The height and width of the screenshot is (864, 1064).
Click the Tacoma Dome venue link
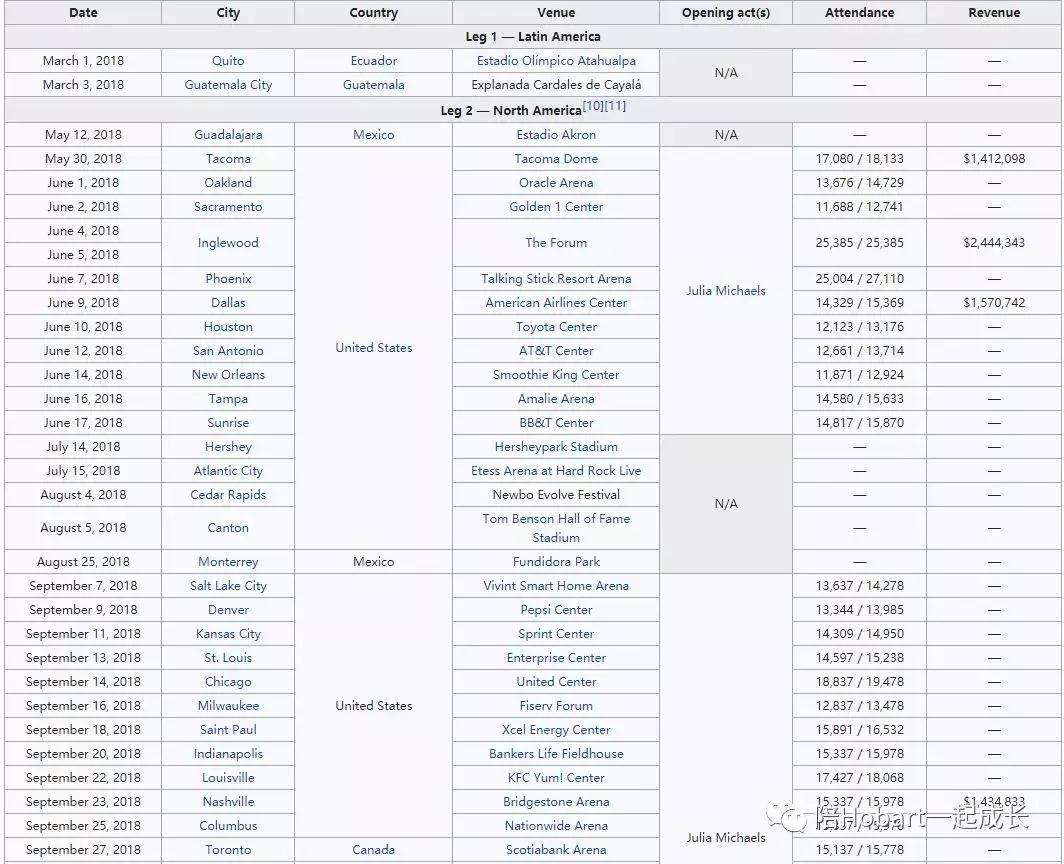556,159
